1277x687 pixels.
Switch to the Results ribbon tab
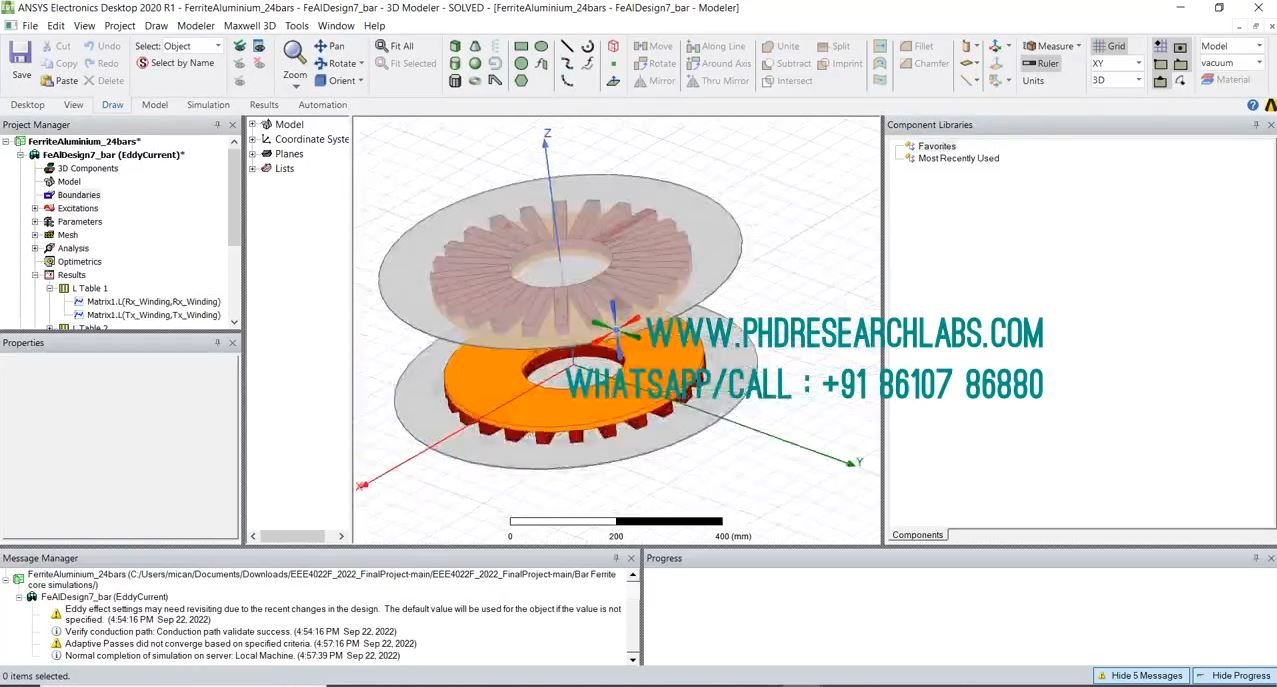(x=264, y=105)
